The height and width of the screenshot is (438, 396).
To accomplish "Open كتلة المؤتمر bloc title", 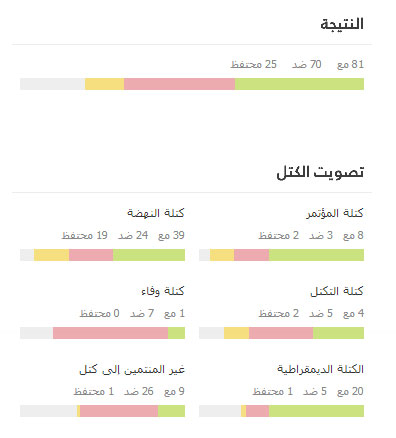I will coord(335,213).
